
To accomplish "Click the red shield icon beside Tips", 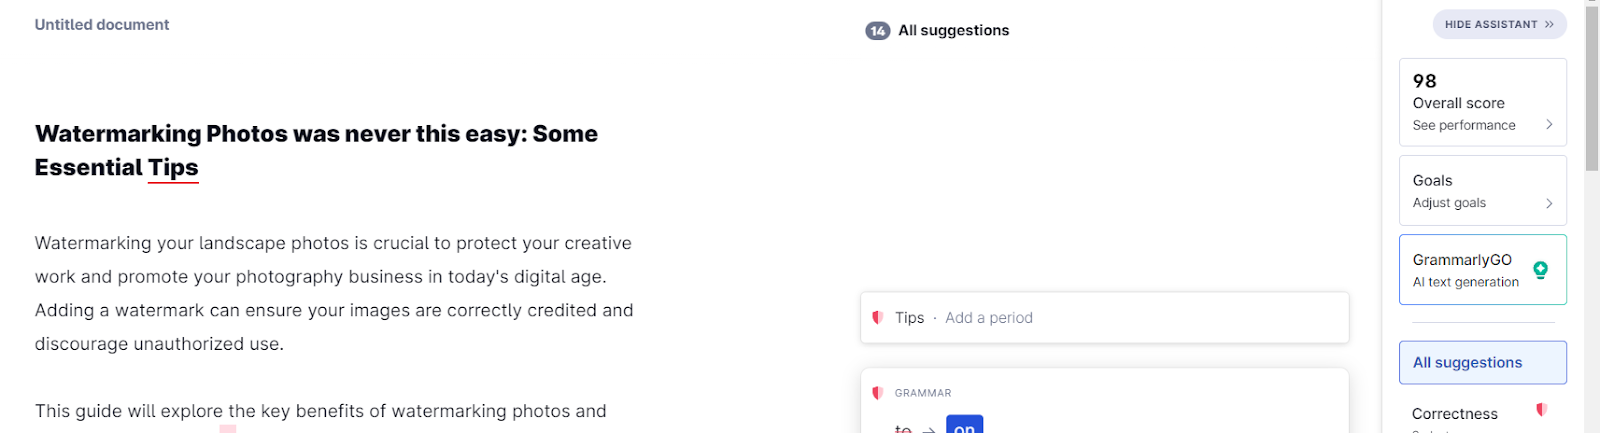I will tap(877, 318).
